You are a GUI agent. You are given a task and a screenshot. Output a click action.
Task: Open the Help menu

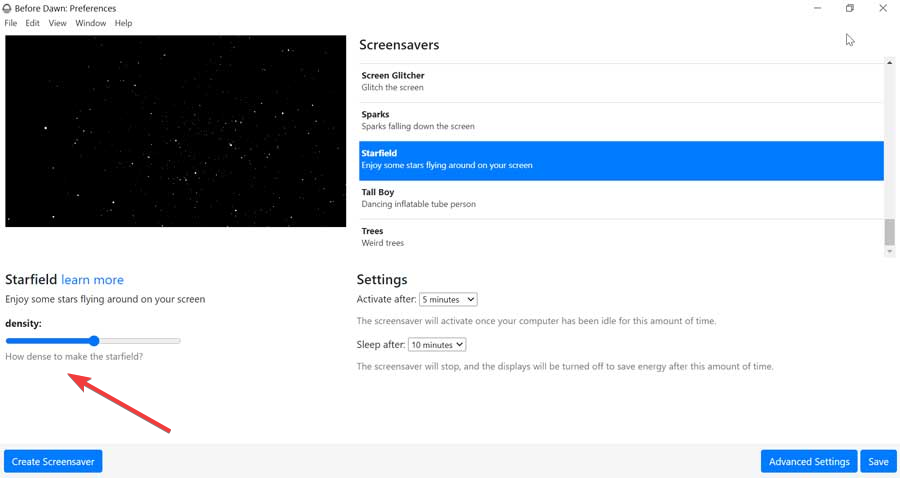123,23
